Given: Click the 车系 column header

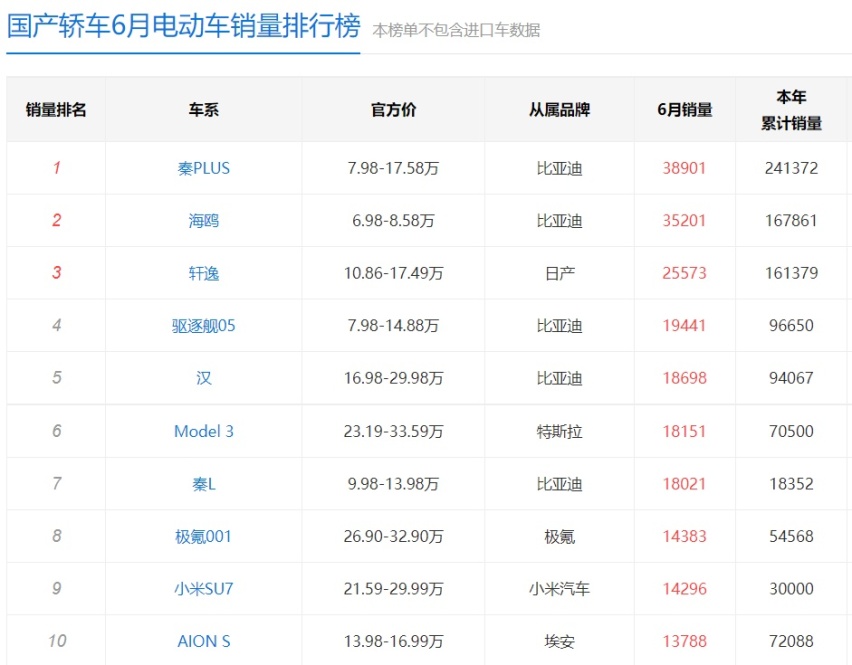Looking at the screenshot, I should (x=204, y=110).
